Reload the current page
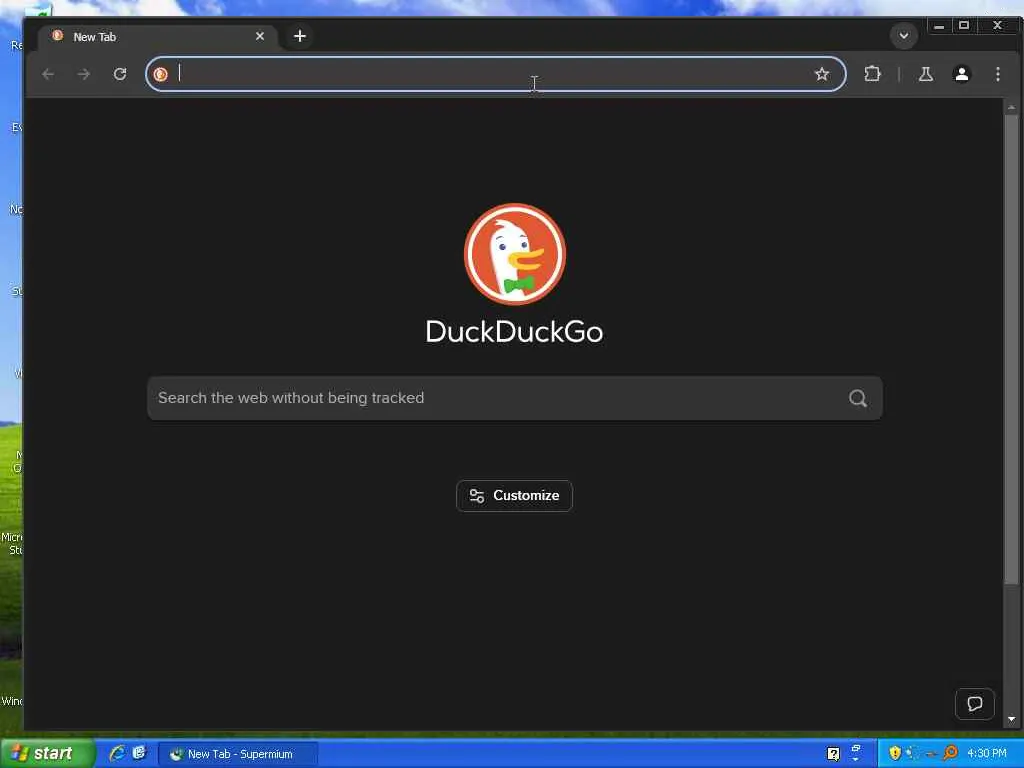This screenshot has height=768, width=1024. point(120,74)
